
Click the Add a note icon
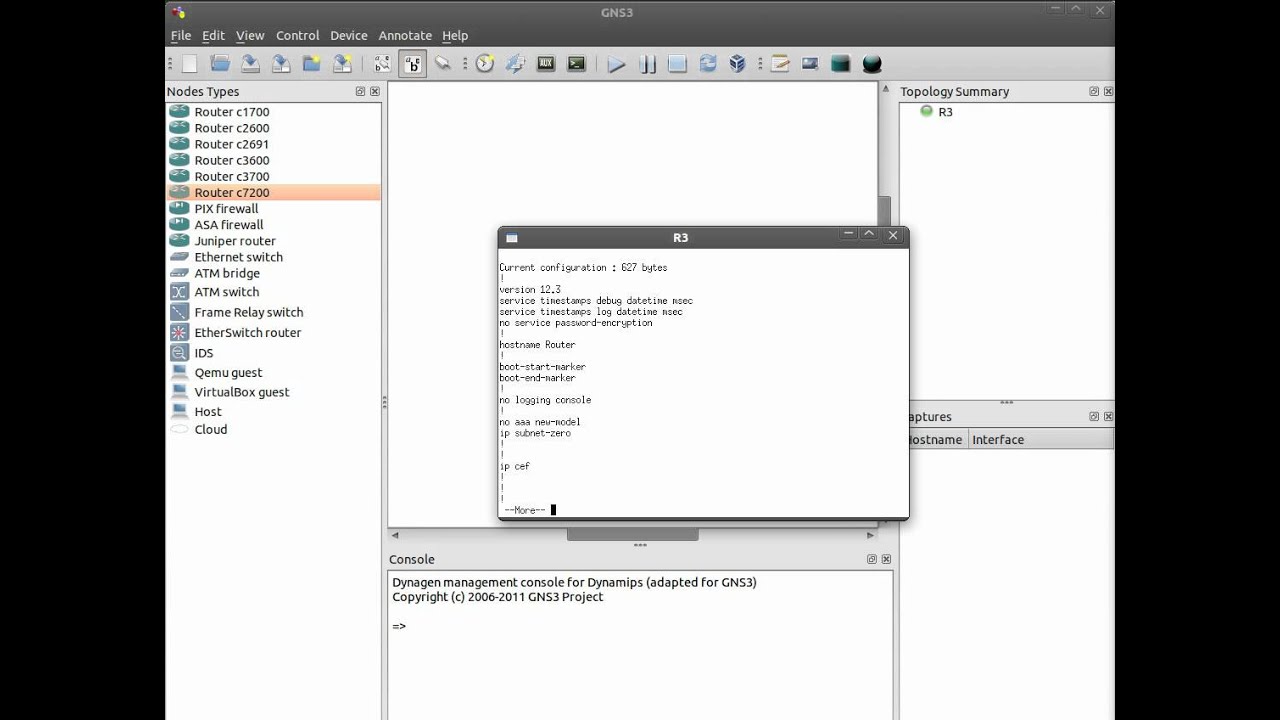coord(780,64)
